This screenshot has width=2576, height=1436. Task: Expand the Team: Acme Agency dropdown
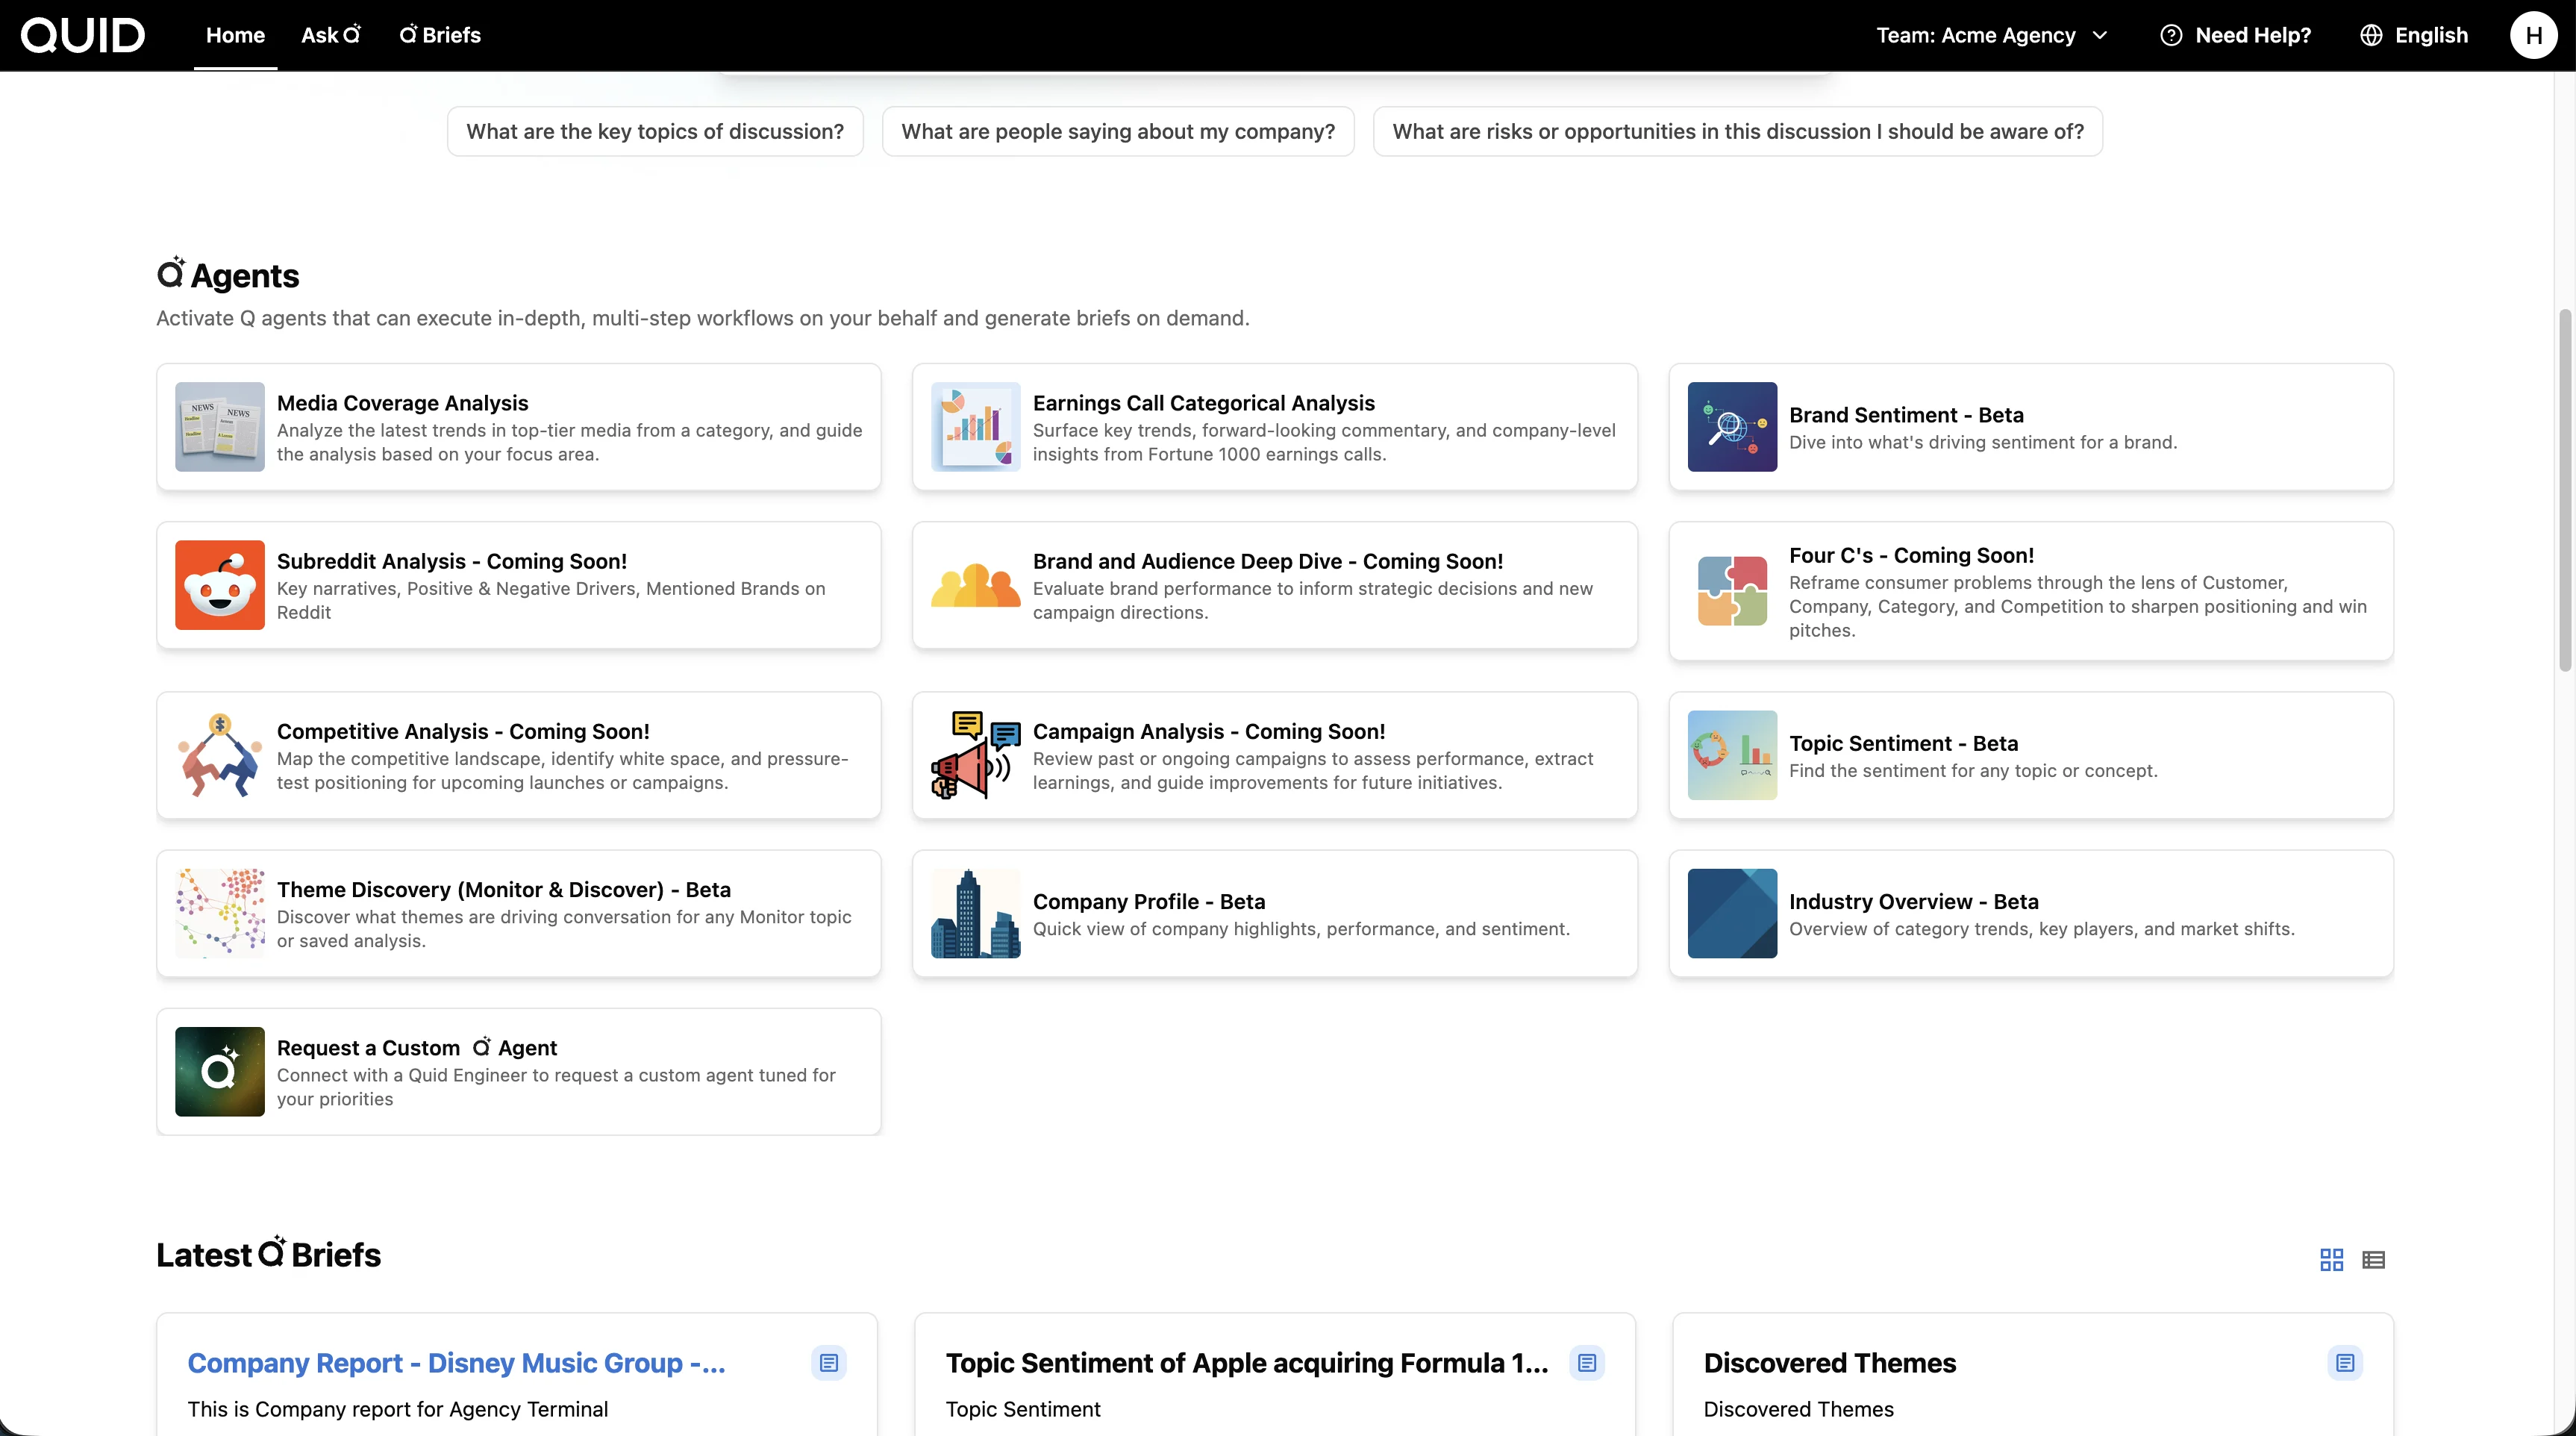(x=1992, y=35)
